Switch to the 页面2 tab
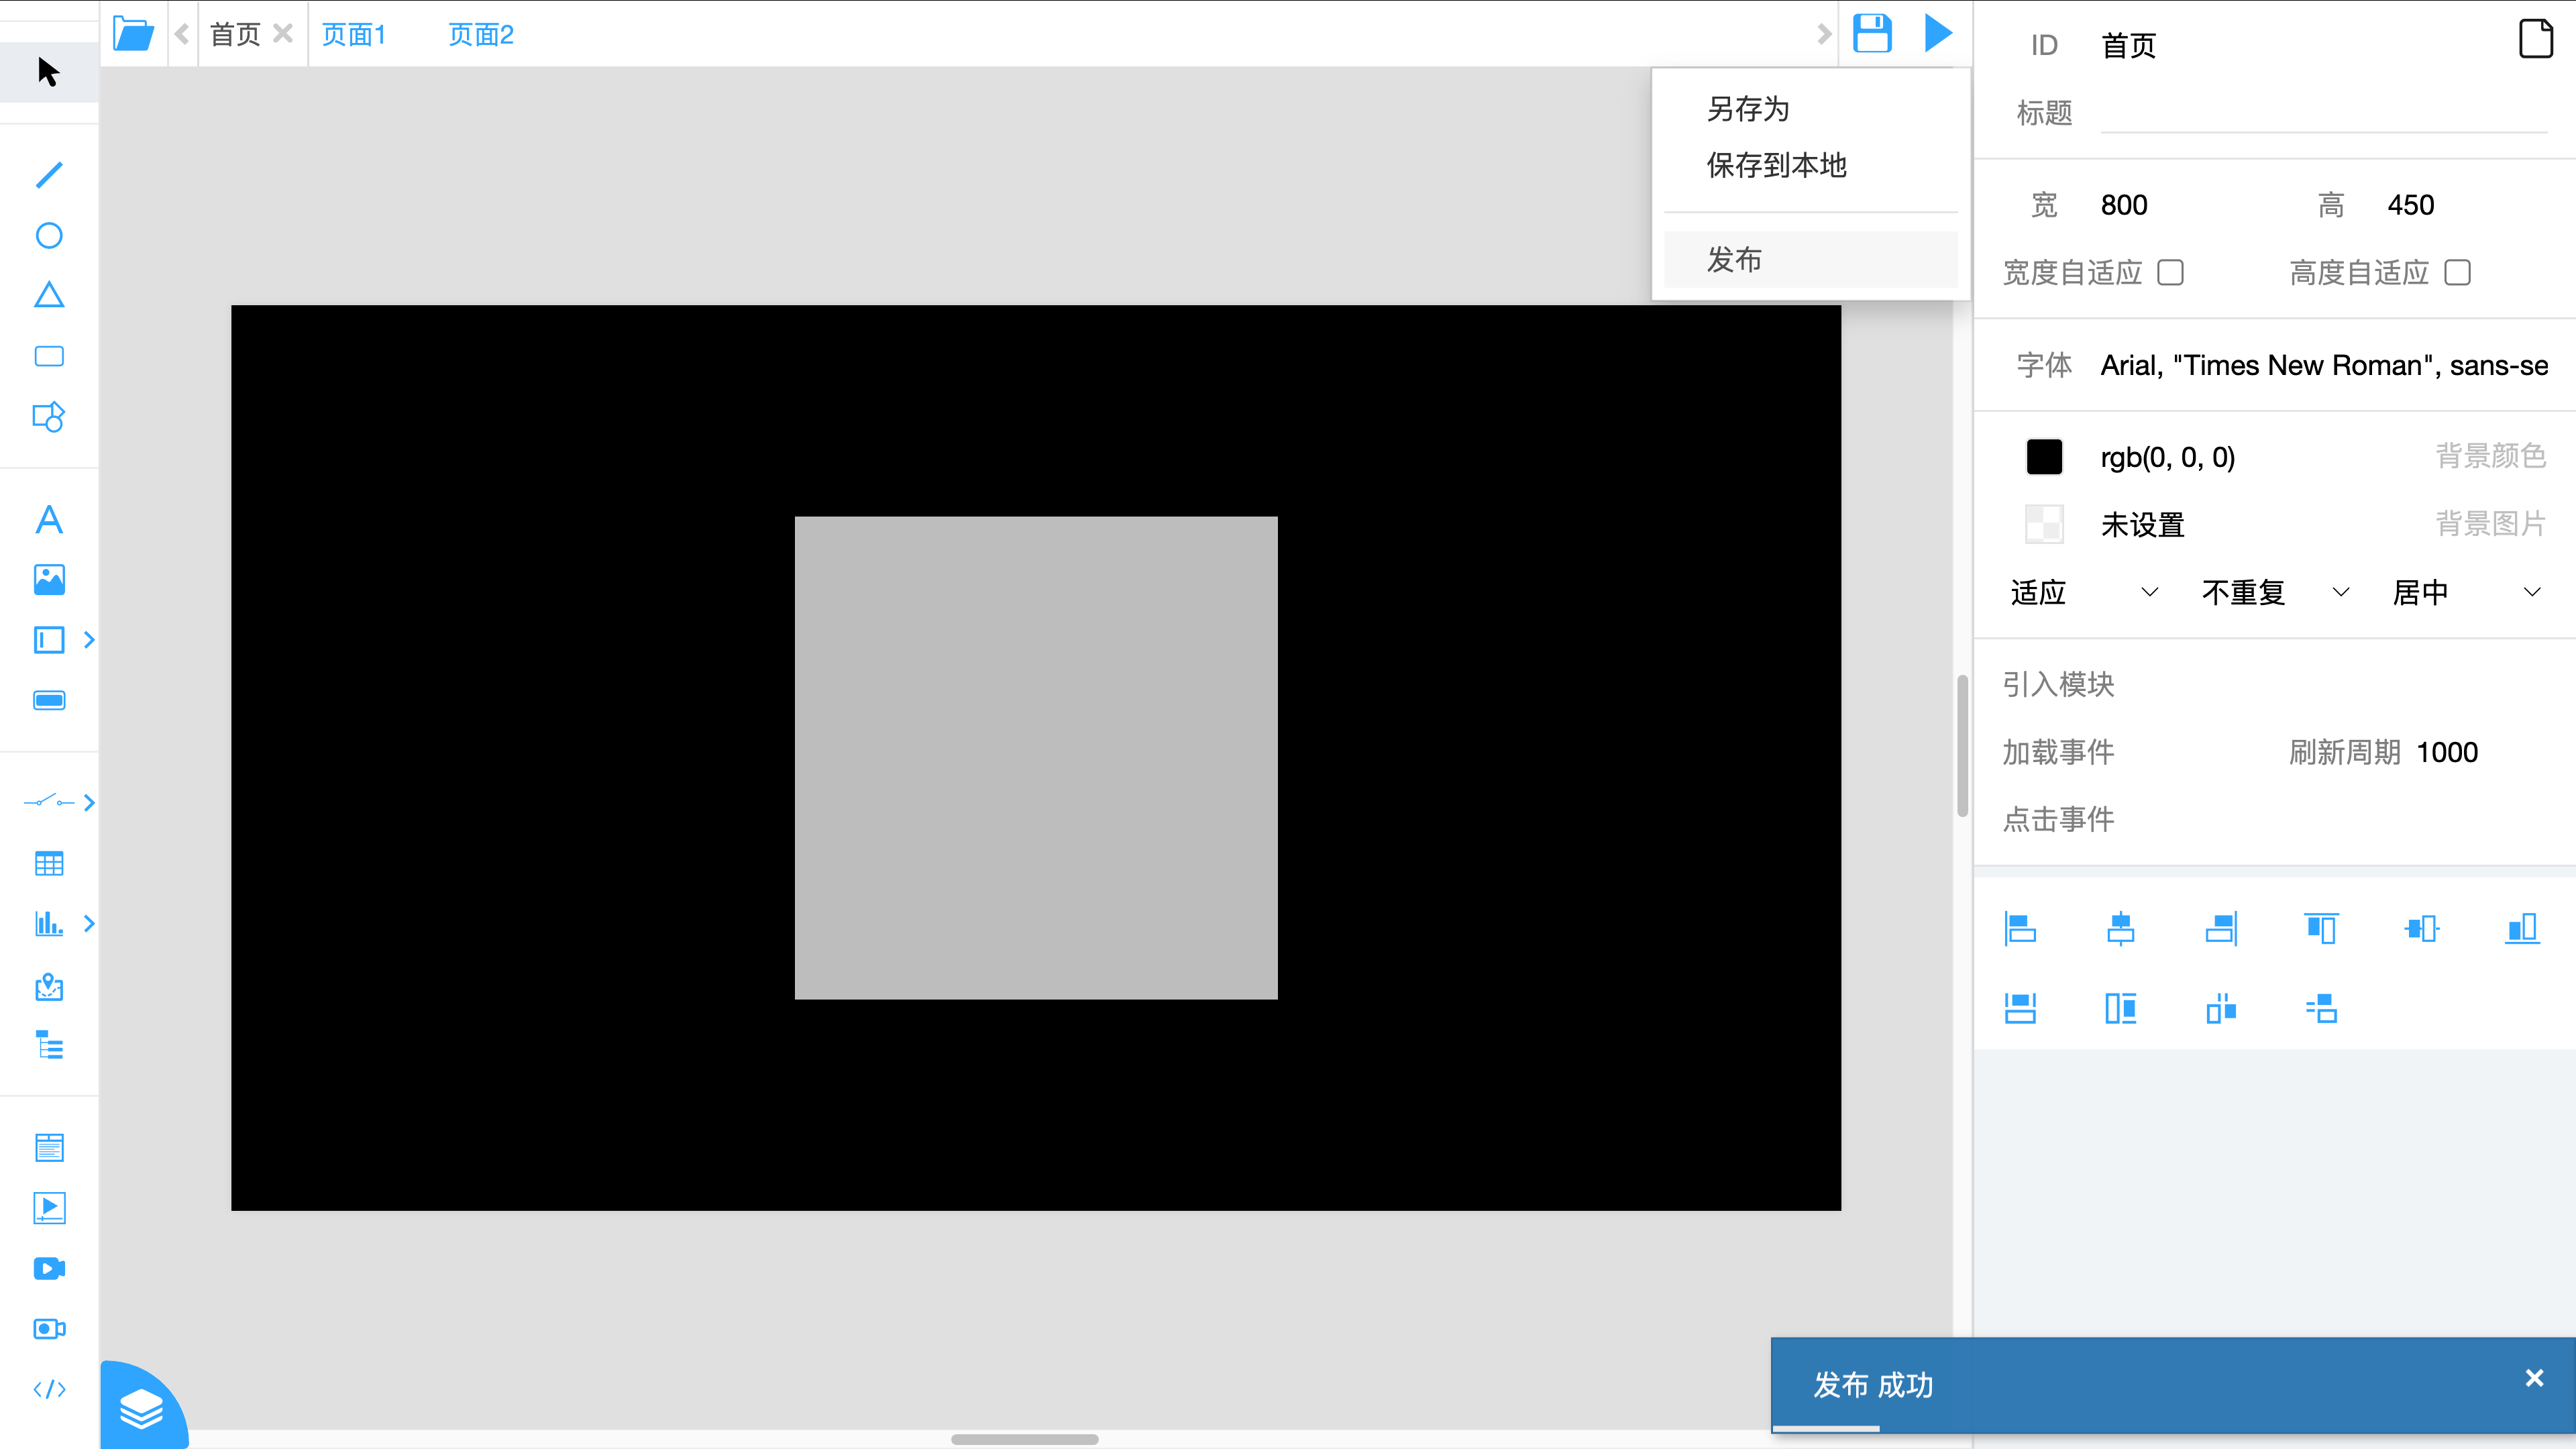The height and width of the screenshot is (1449, 2576). (x=481, y=35)
